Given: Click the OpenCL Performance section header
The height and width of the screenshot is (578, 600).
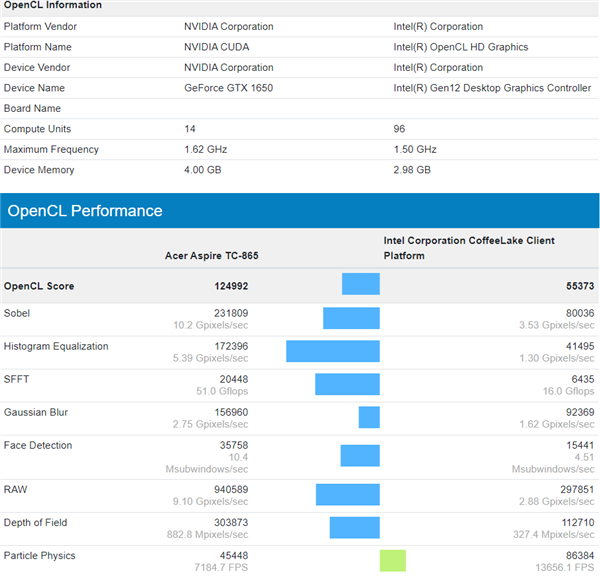Looking at the screenshot, I should coord(85,211).
